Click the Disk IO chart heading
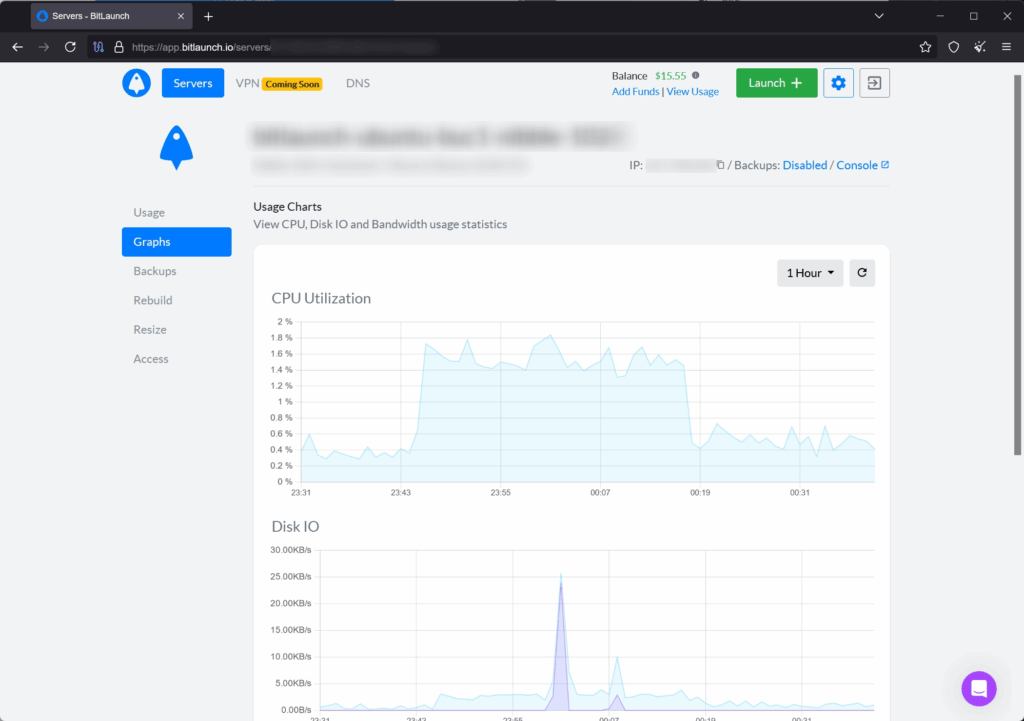 (295, 526)
